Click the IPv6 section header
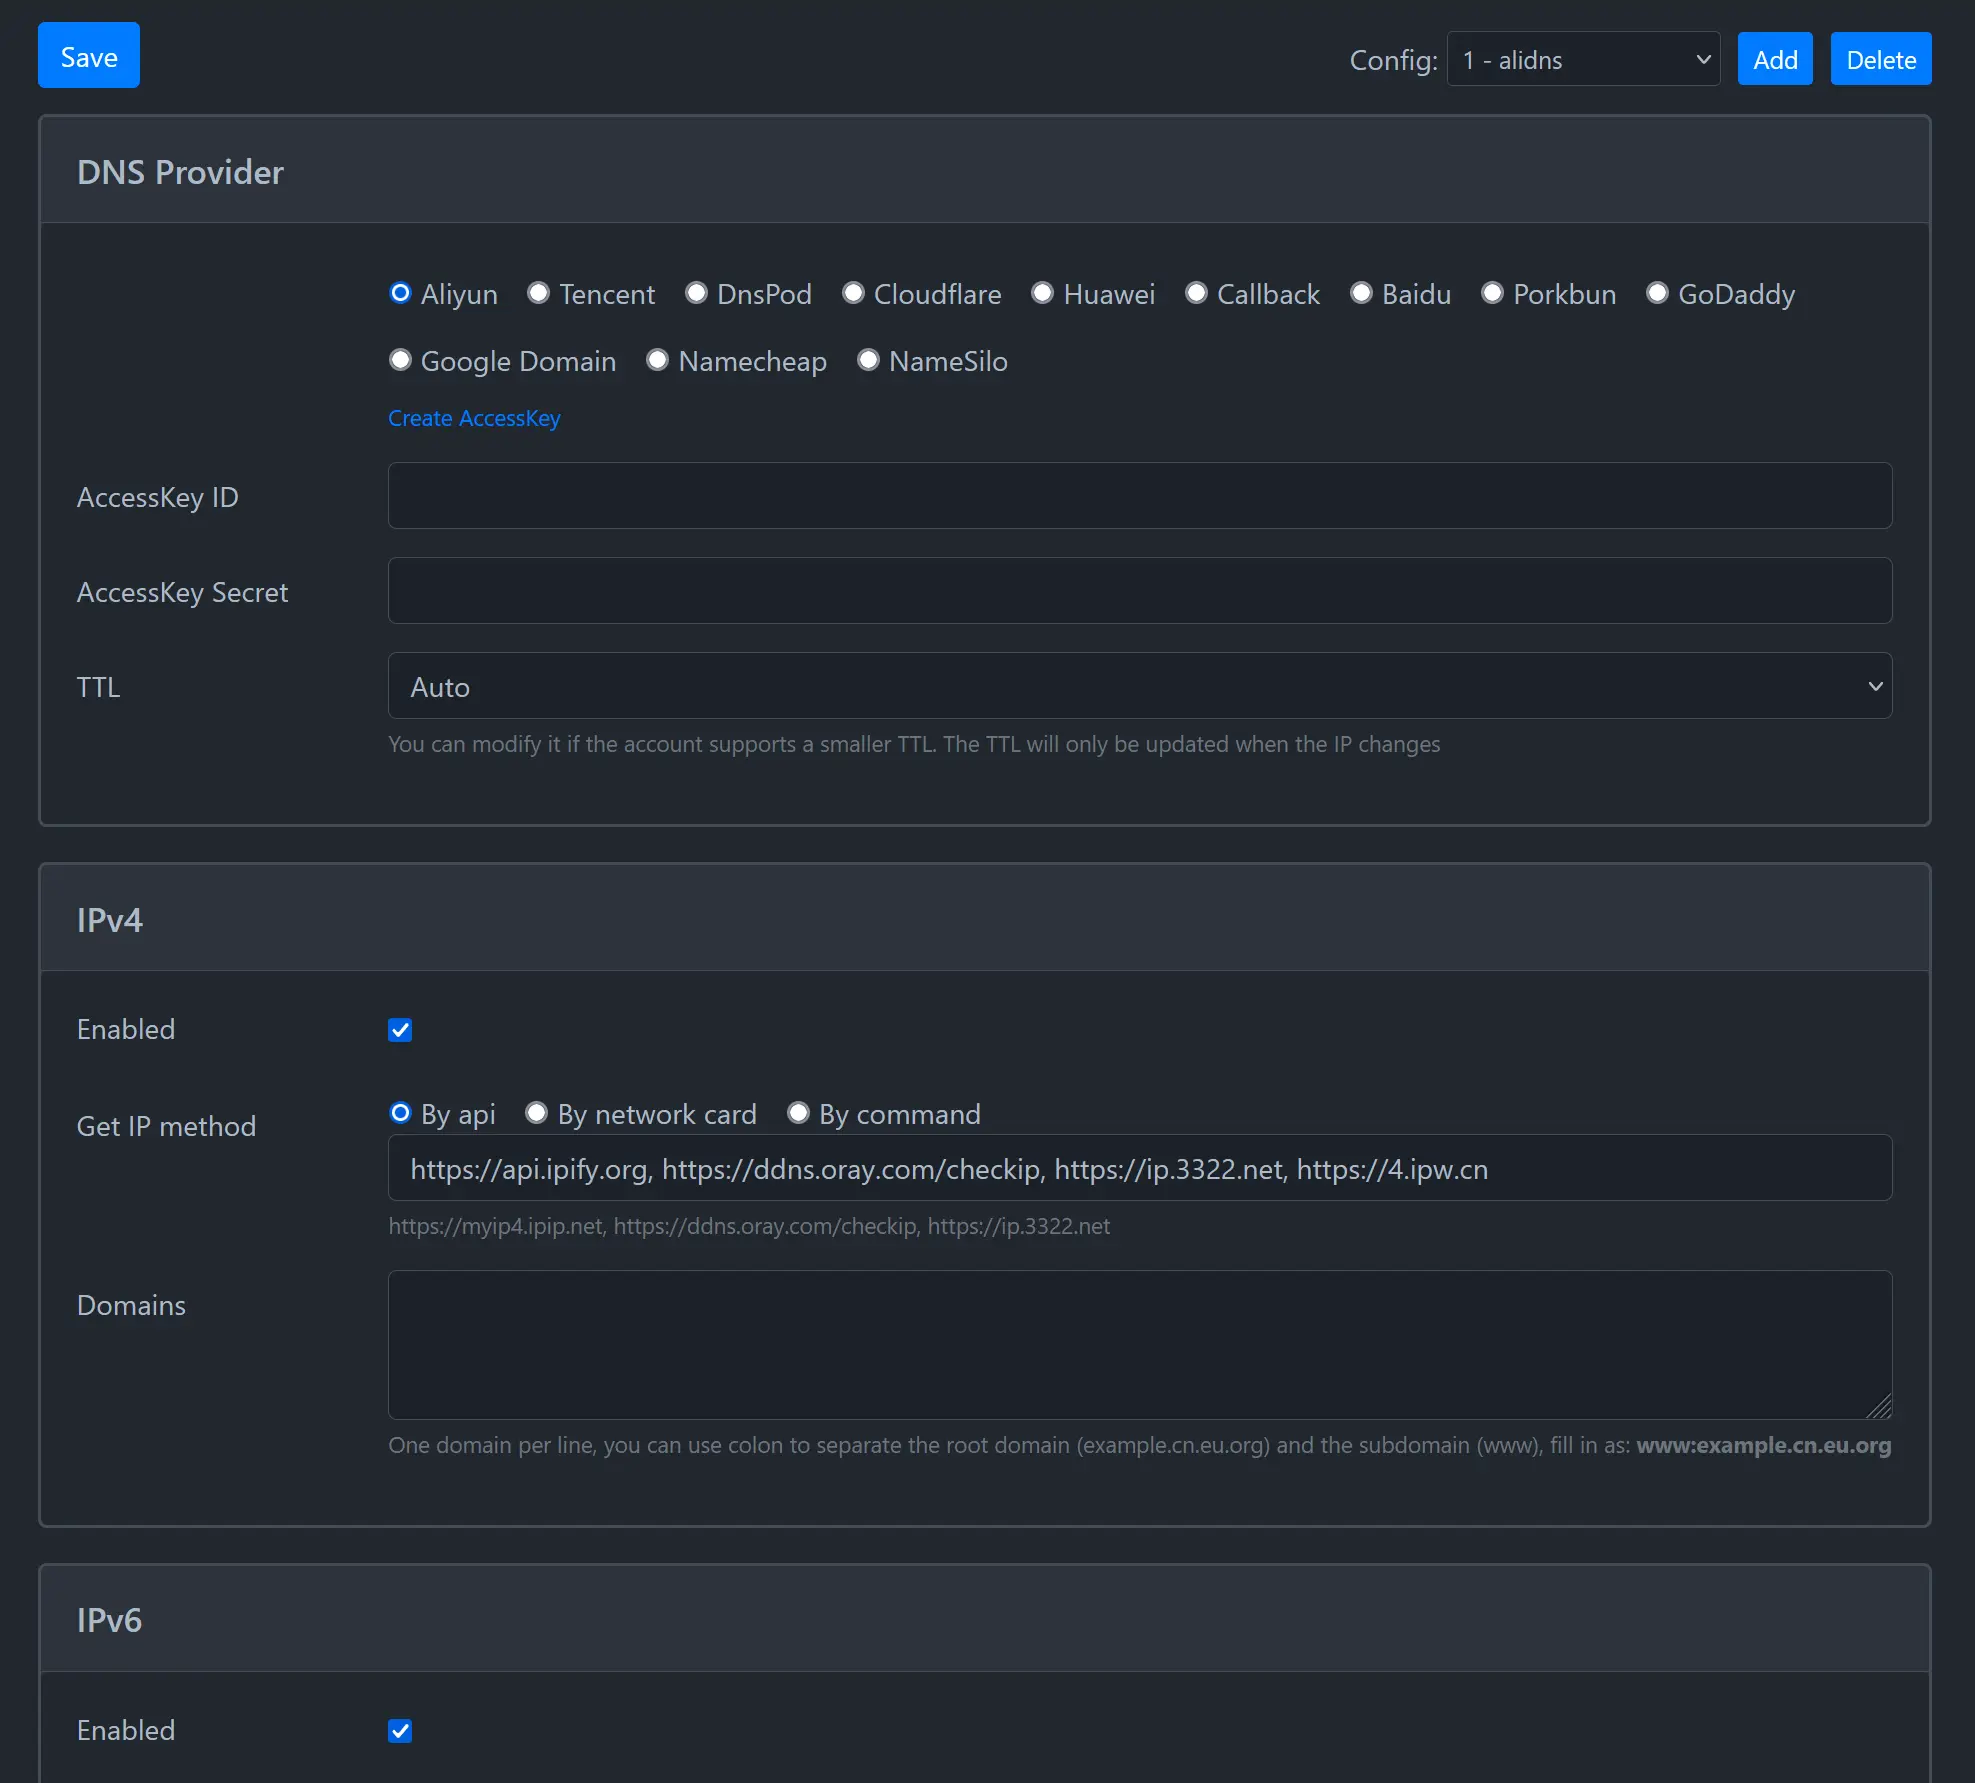 985,1619
